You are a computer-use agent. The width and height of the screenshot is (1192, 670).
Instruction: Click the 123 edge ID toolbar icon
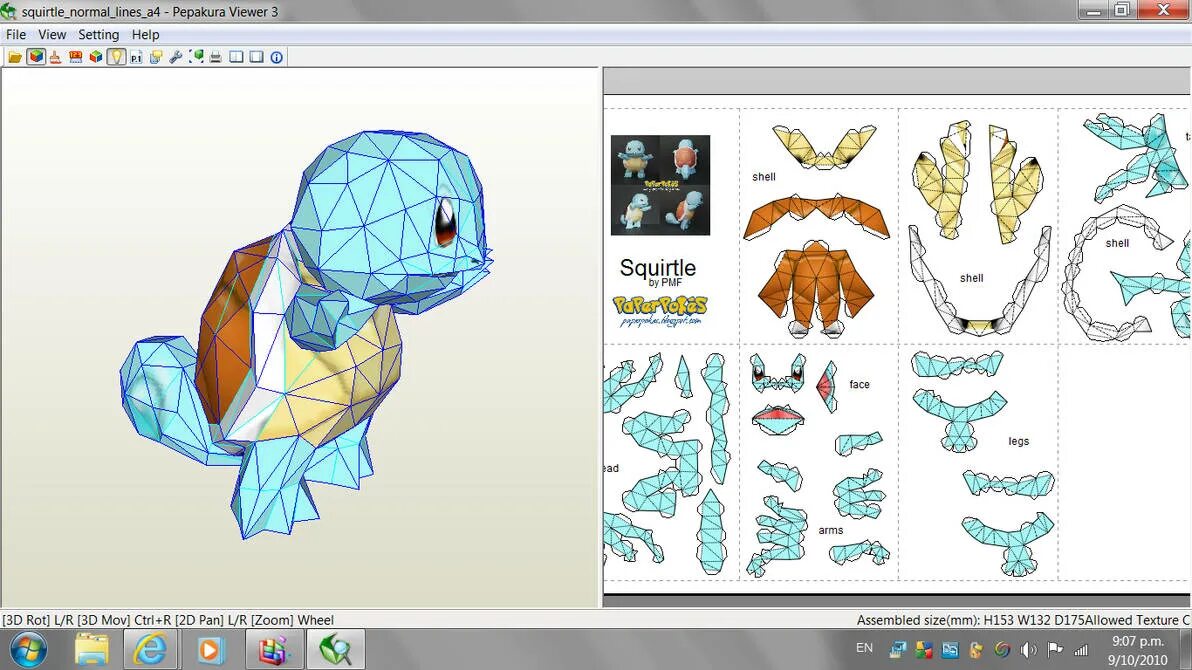[x=75, y=57]
